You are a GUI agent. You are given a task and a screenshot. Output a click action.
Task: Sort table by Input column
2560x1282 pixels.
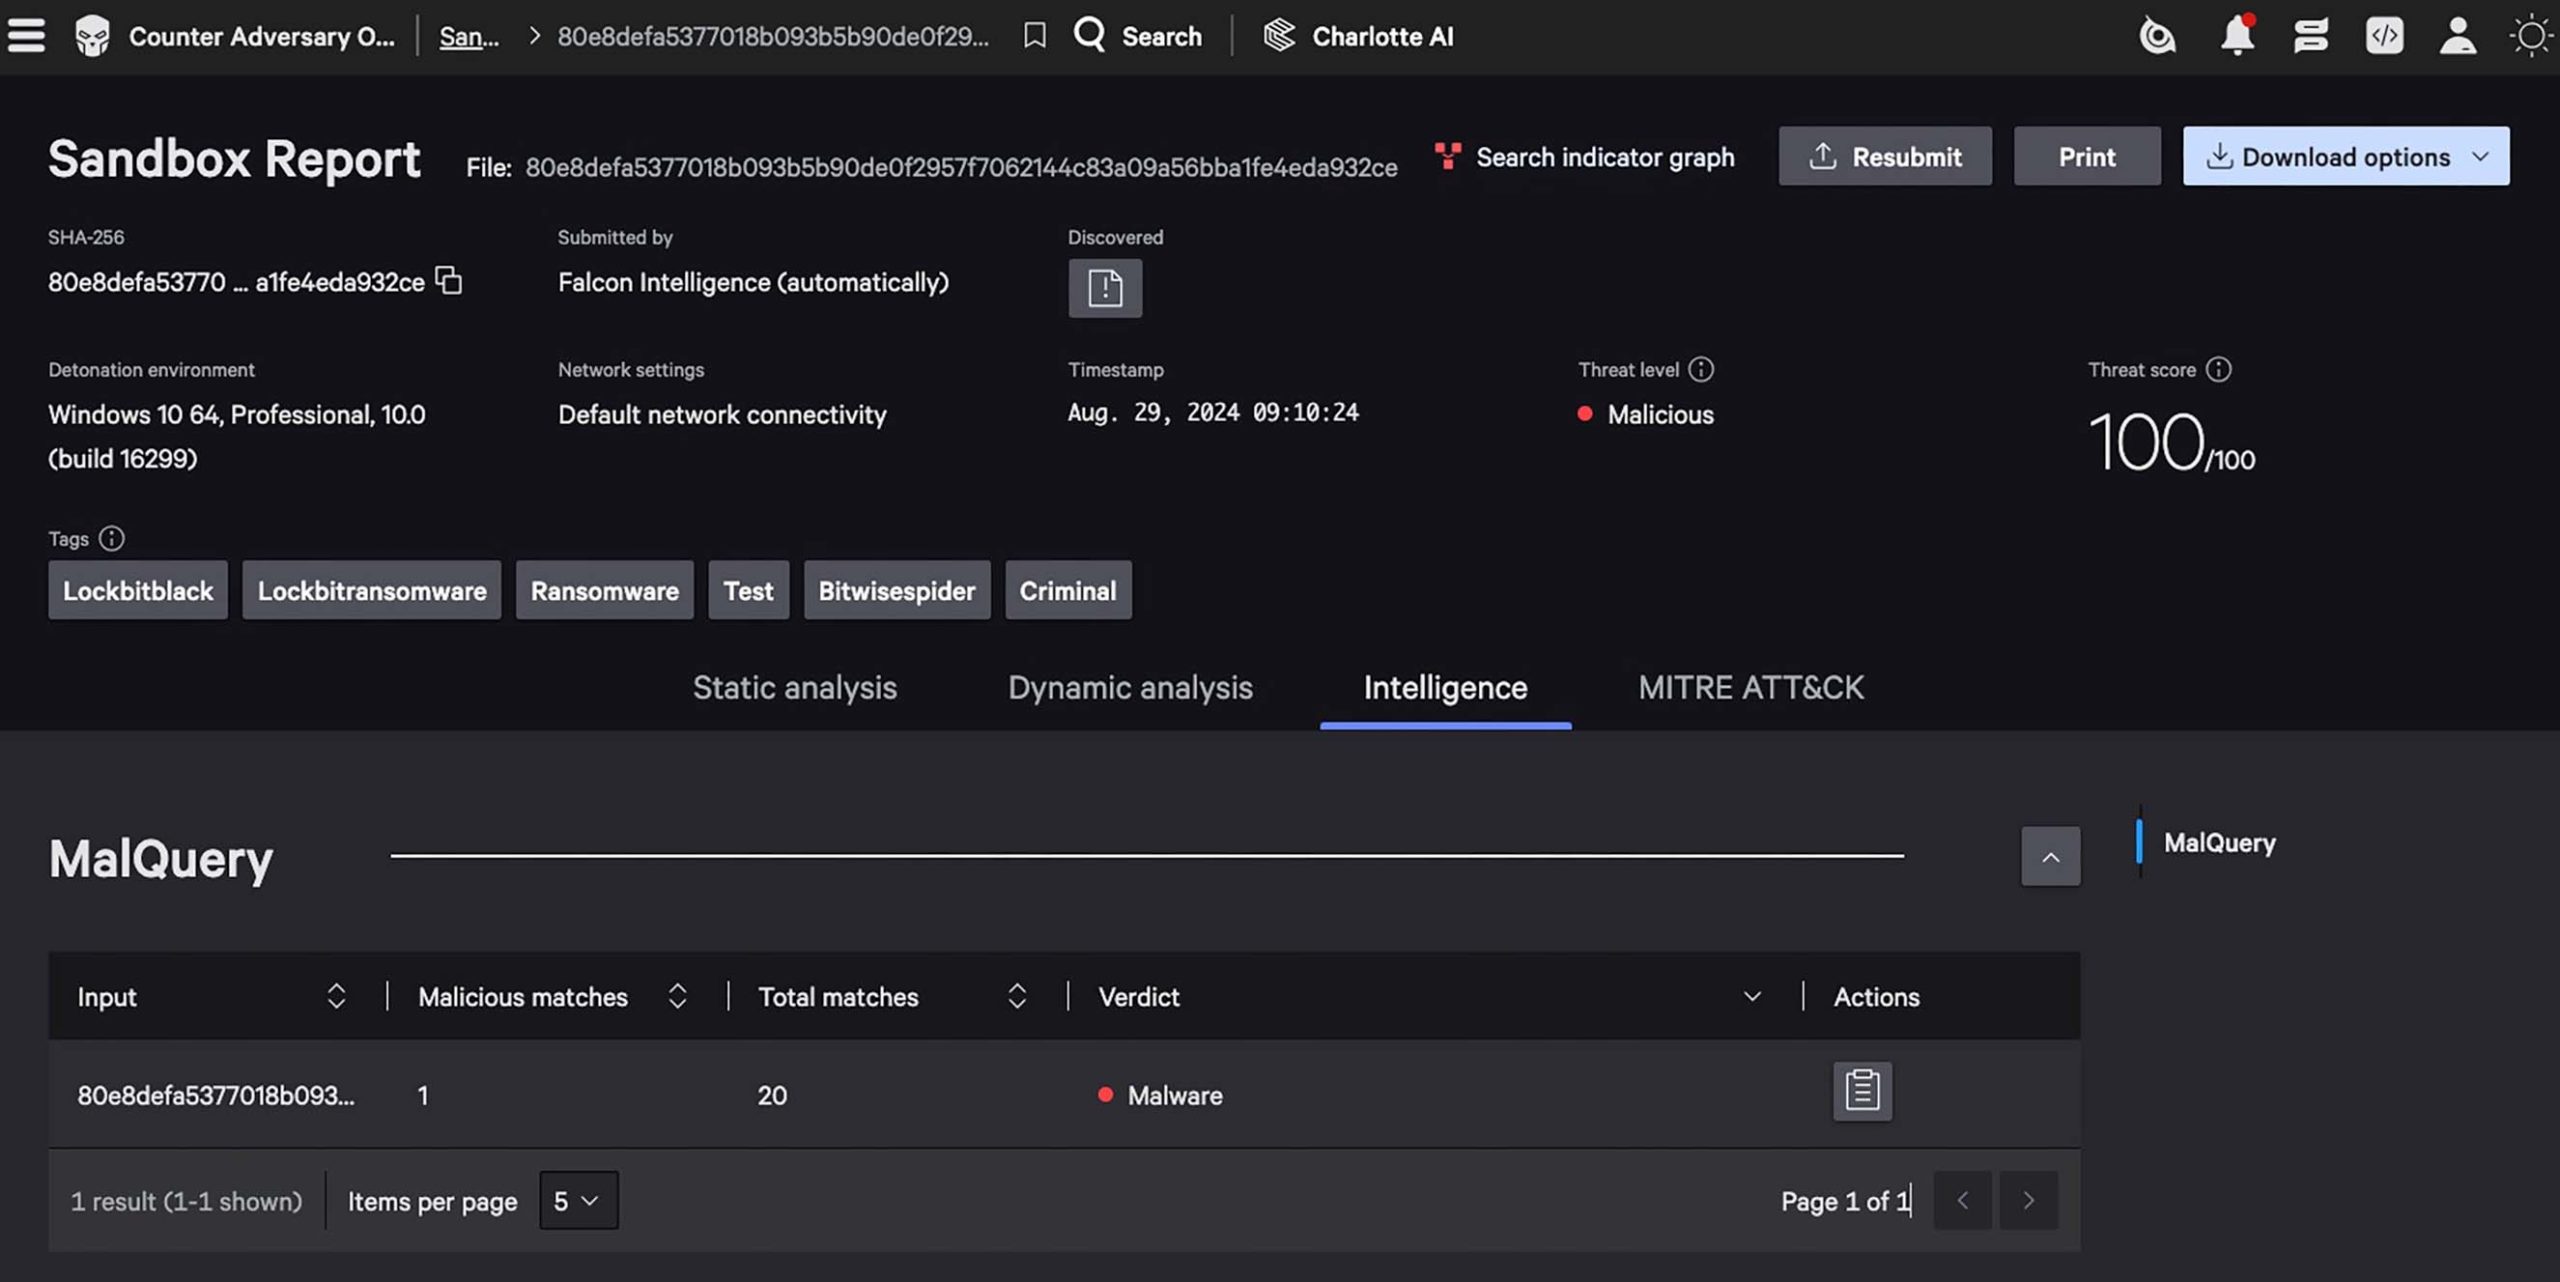(x=336, y=996)
